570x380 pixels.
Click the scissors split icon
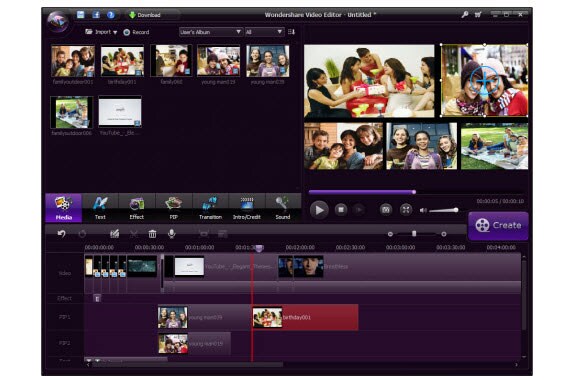click(x=134, y=234)
